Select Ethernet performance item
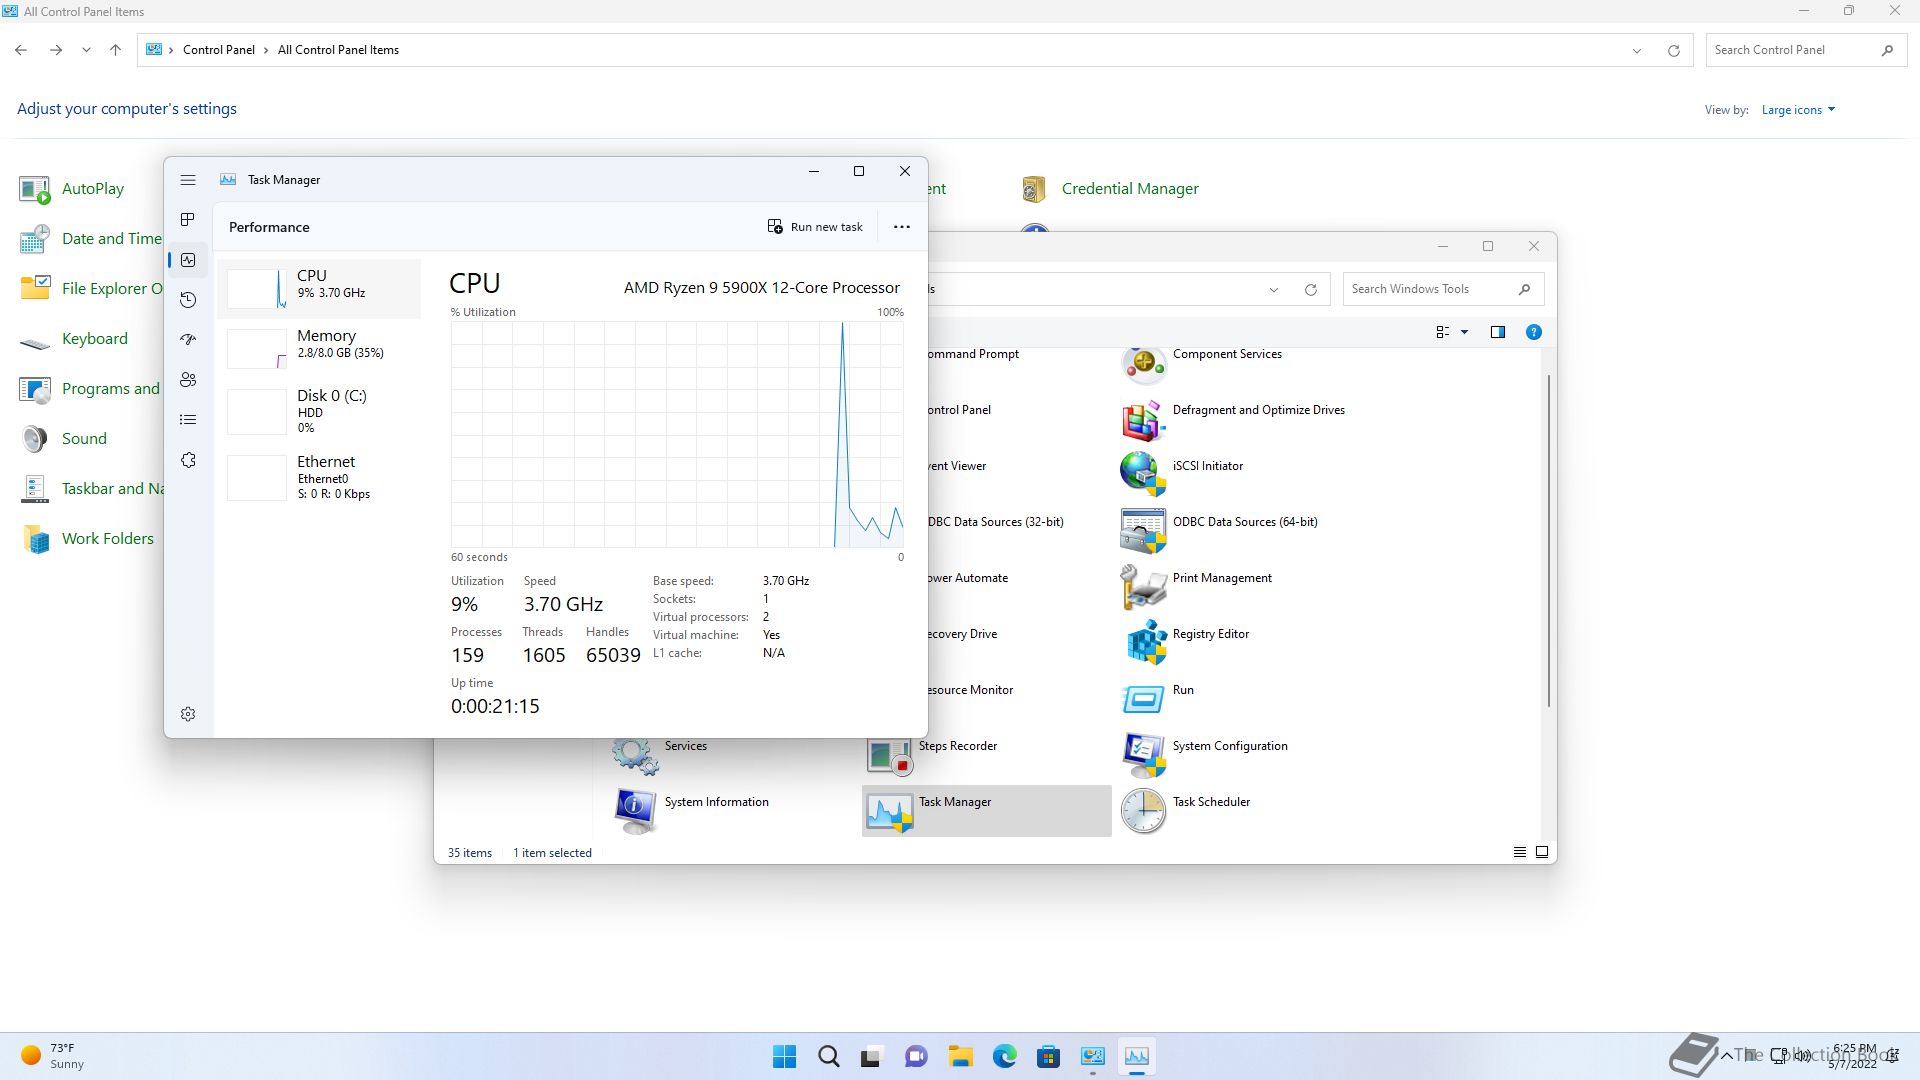1920x1080 pixels. click(319, 477)
